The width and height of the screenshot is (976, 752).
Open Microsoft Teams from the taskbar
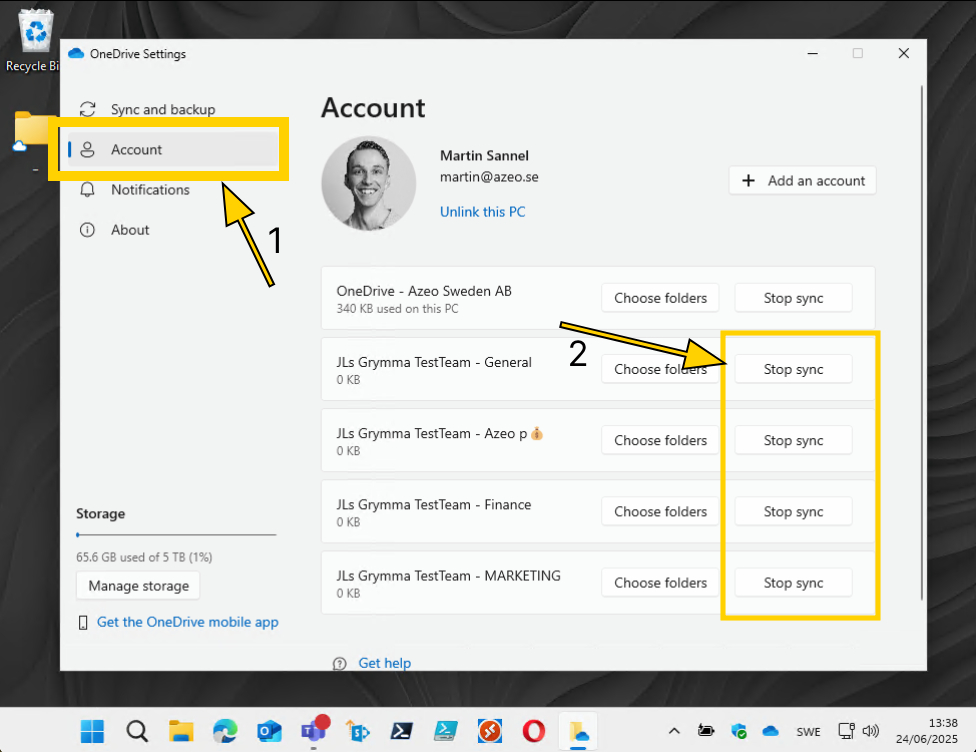click(x=314, y=731)
